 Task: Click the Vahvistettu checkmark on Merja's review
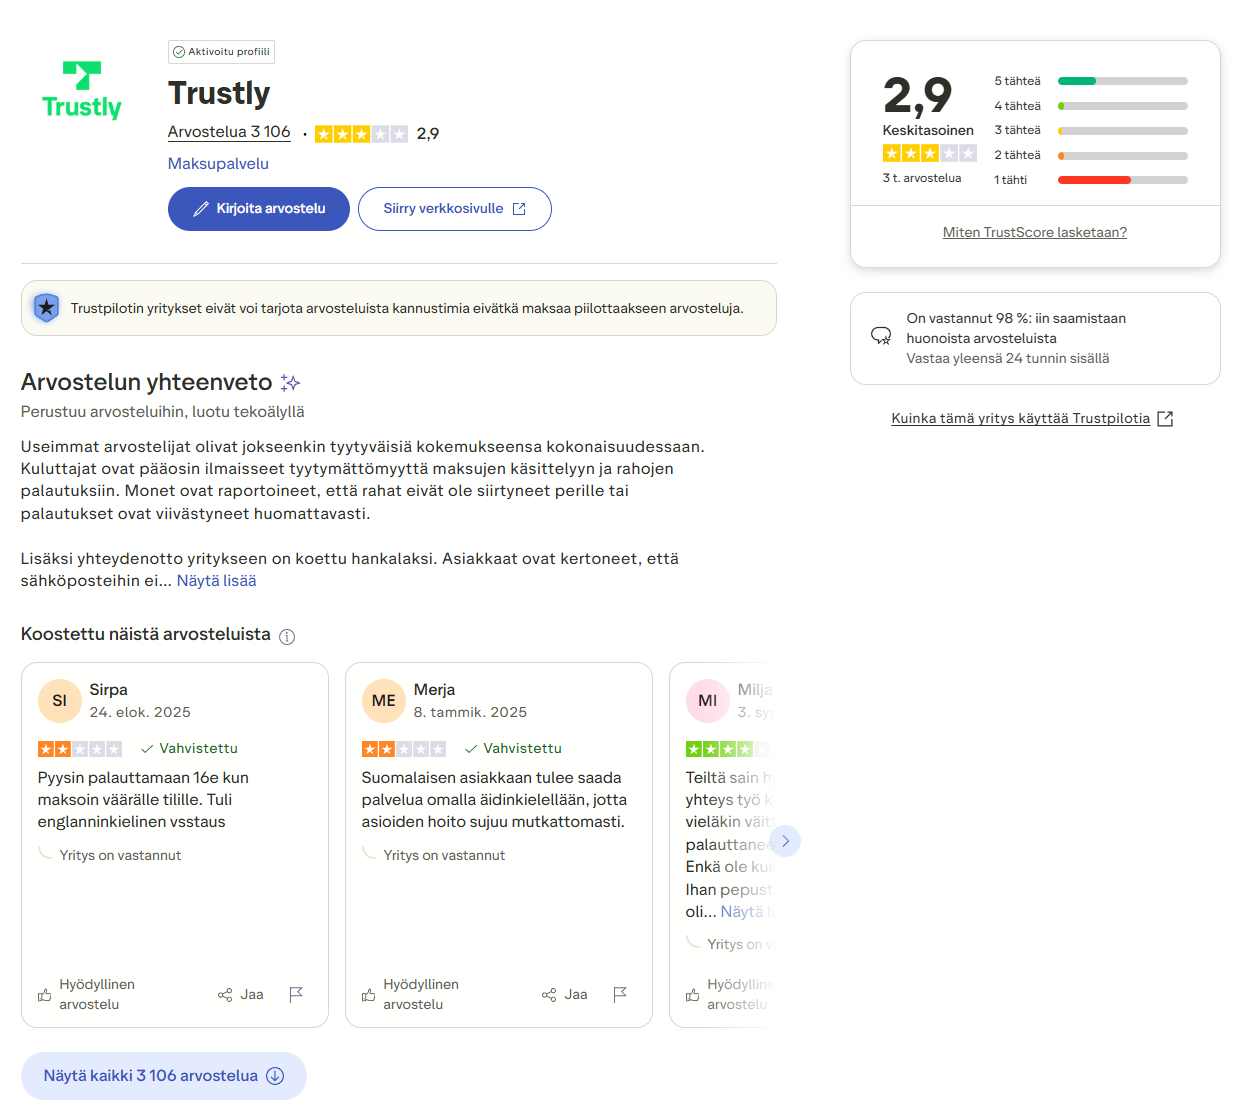(x=470, y=748)
